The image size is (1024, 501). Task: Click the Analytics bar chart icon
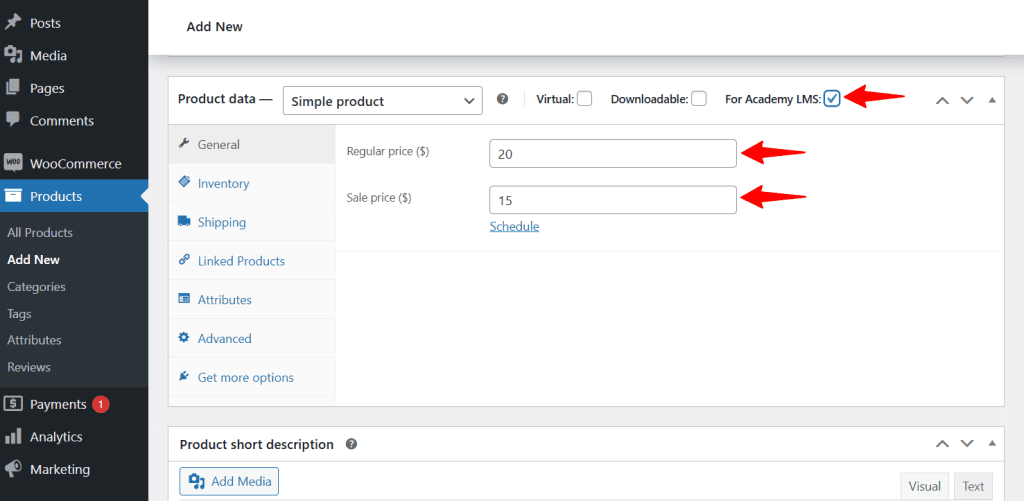[x=14, y=437]
